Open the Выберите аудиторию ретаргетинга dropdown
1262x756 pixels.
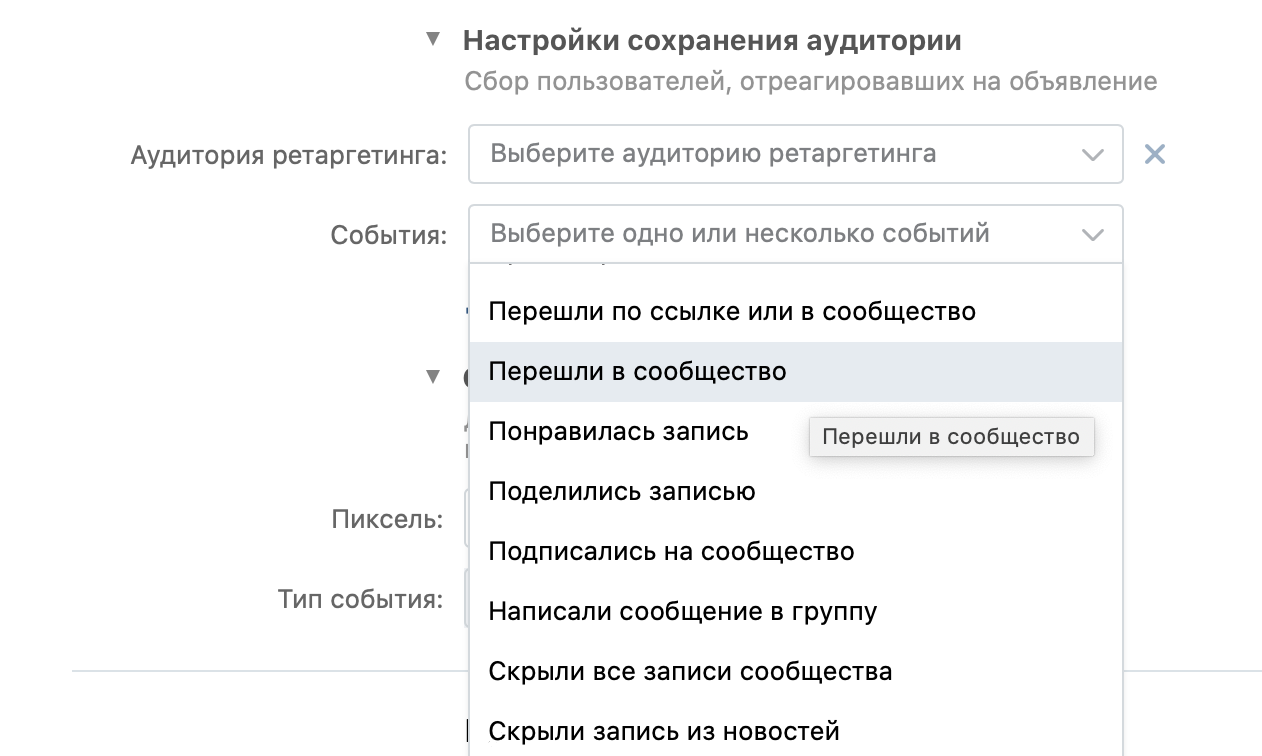(795, 154)
